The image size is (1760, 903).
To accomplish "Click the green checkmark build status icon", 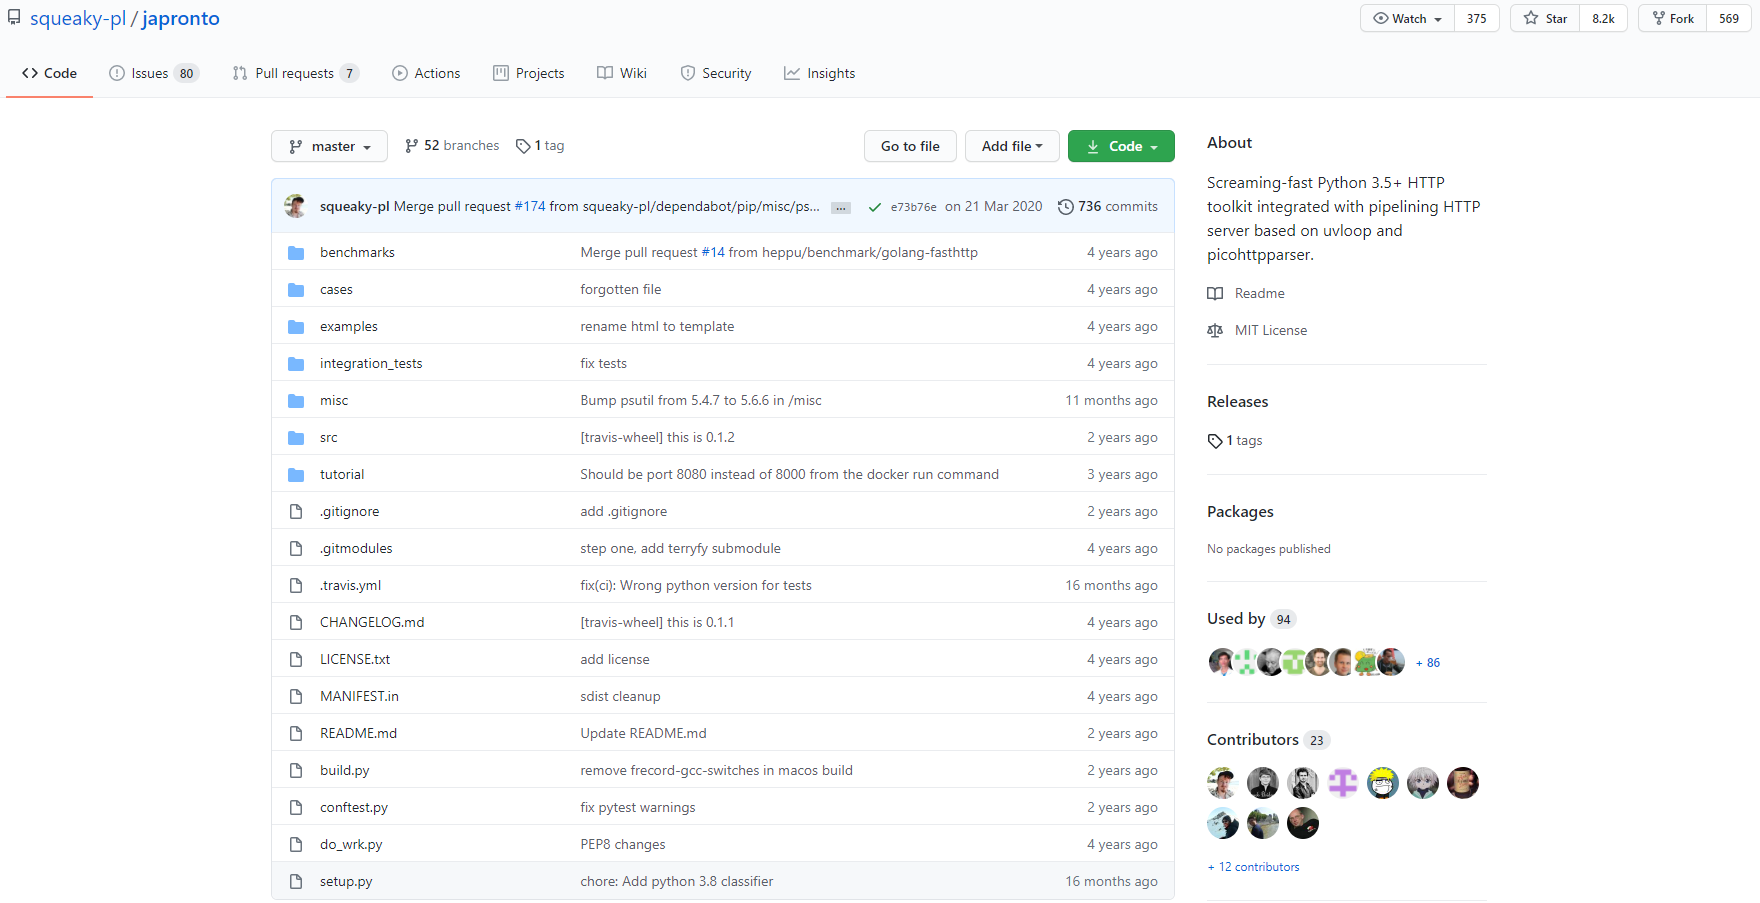I will [875, 206].
